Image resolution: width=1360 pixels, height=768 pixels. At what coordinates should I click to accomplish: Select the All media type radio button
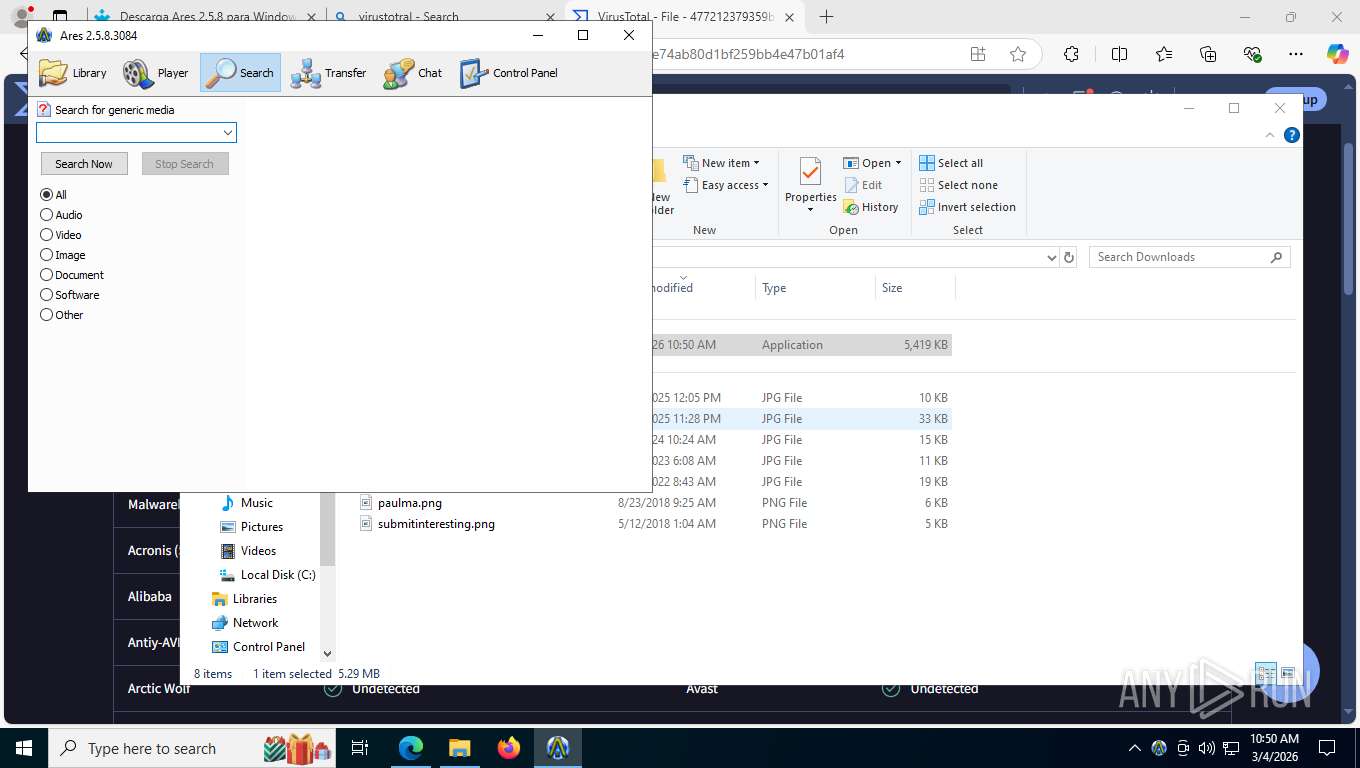pos(46,195)
